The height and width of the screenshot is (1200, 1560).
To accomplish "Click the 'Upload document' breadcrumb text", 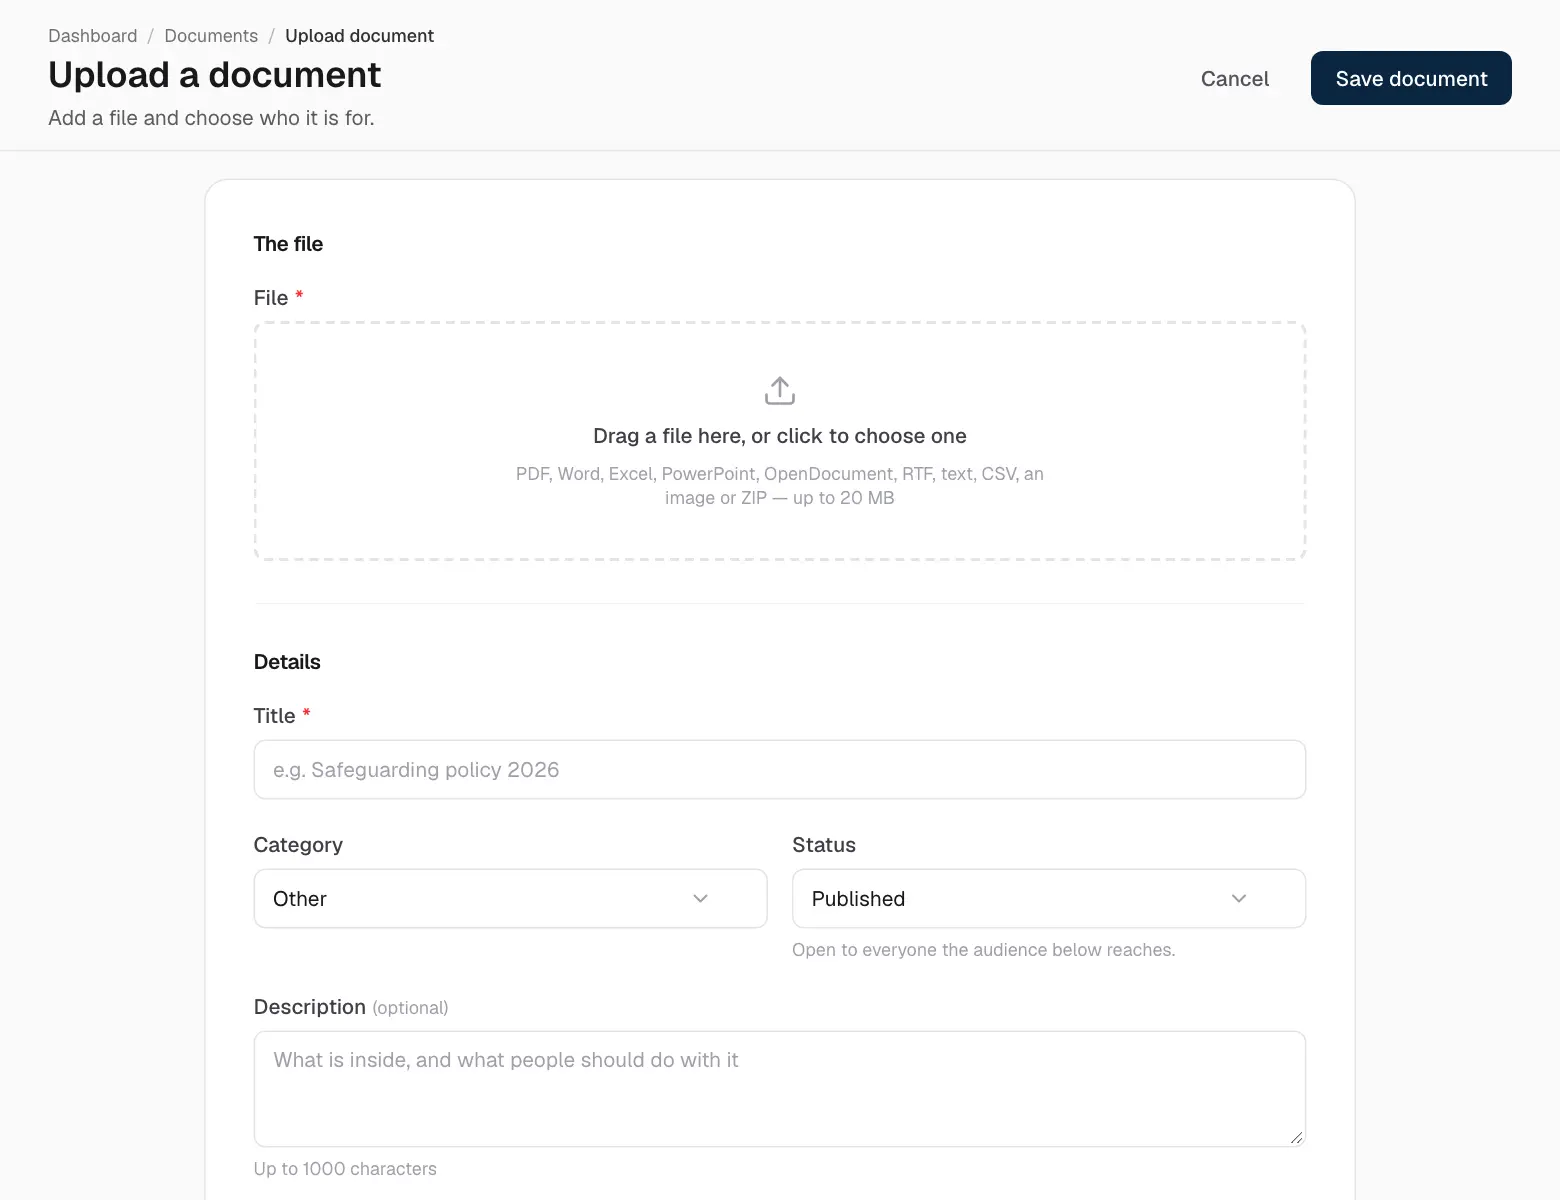I will click(359, 36).
